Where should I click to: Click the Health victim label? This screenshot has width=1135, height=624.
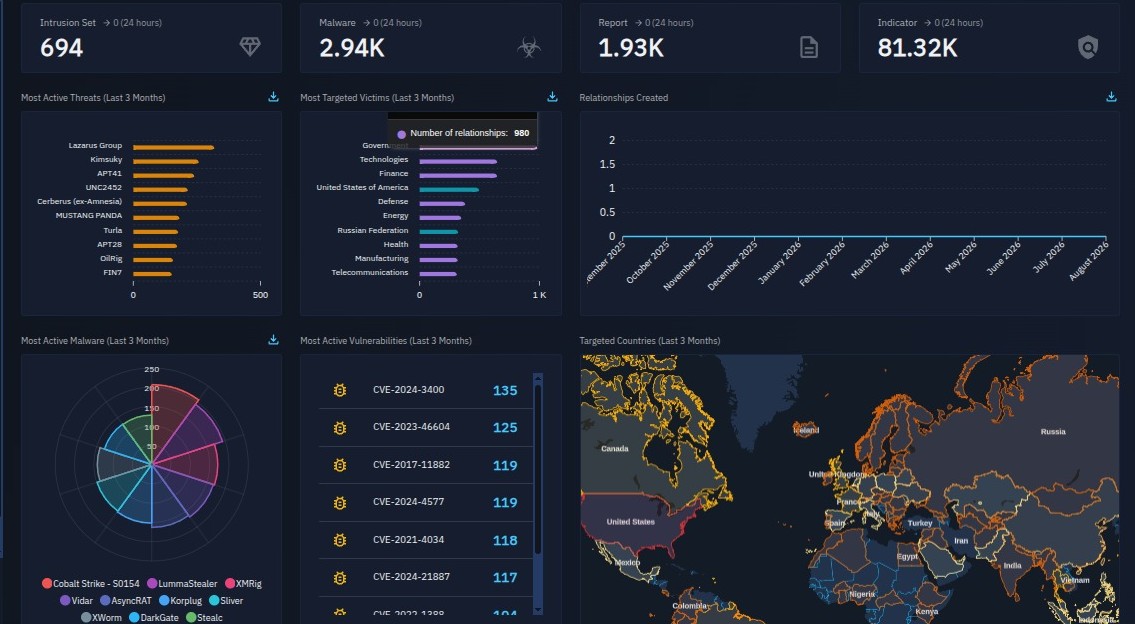pyautogui.click(x=396, y=245)
